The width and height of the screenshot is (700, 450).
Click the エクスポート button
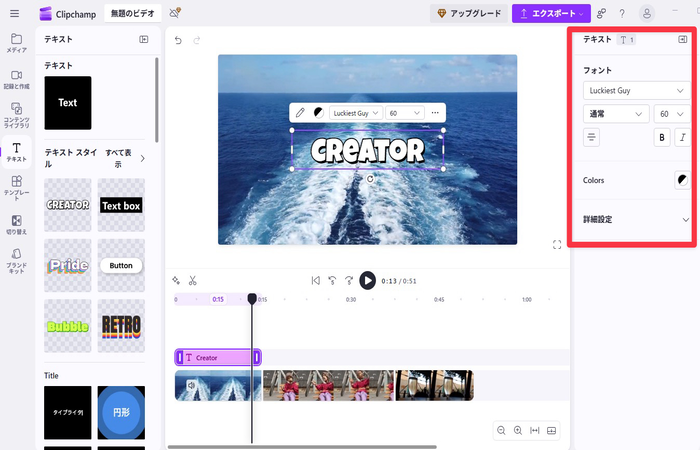551,13
